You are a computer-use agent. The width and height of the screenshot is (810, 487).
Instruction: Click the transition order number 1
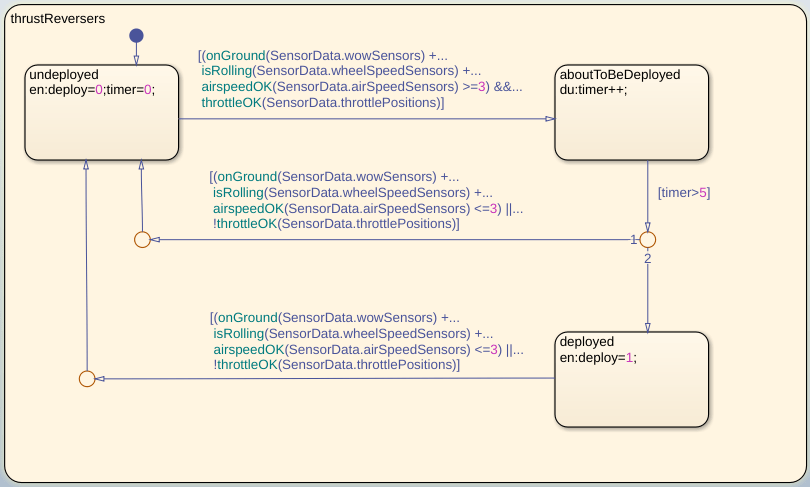pos(633,239)
